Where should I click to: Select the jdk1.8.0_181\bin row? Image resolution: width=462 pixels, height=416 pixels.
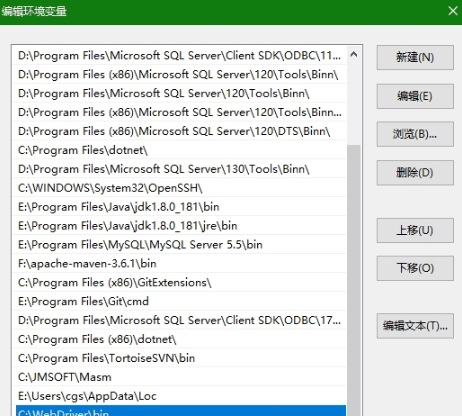(180, 207)
